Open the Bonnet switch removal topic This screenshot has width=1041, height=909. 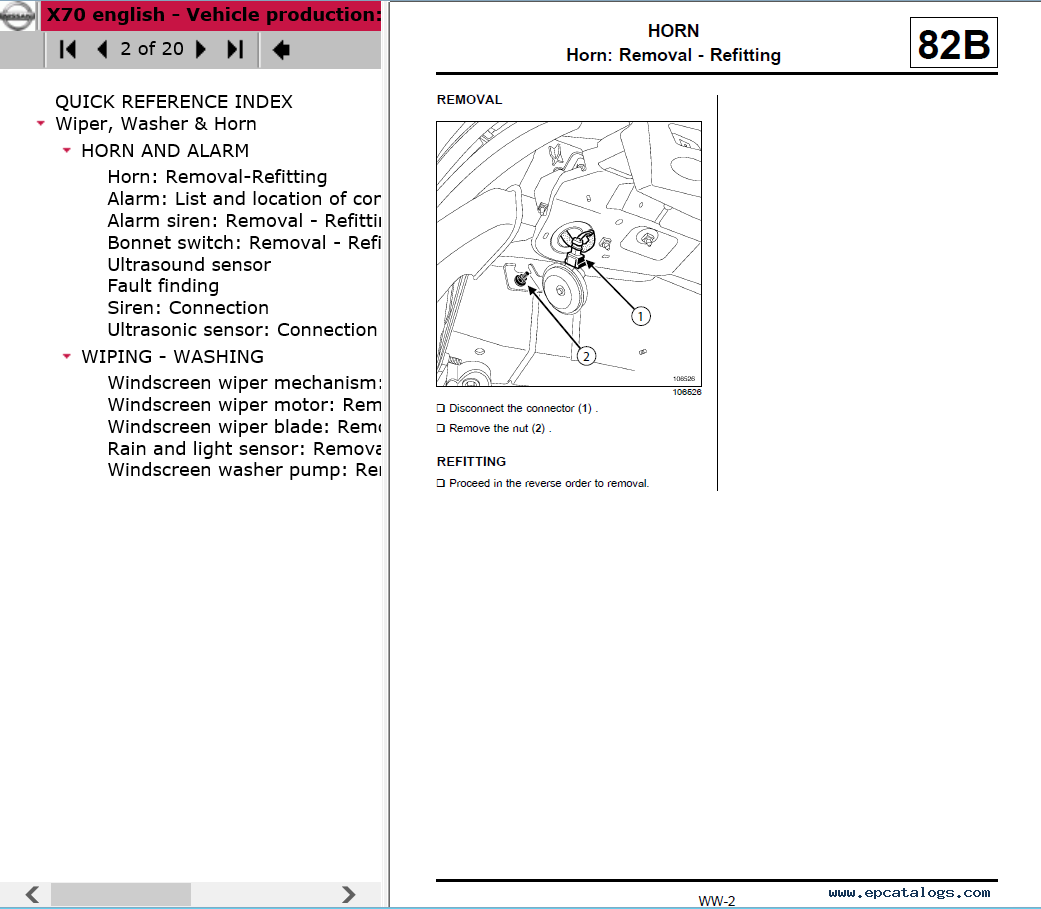tap(243, 243)
